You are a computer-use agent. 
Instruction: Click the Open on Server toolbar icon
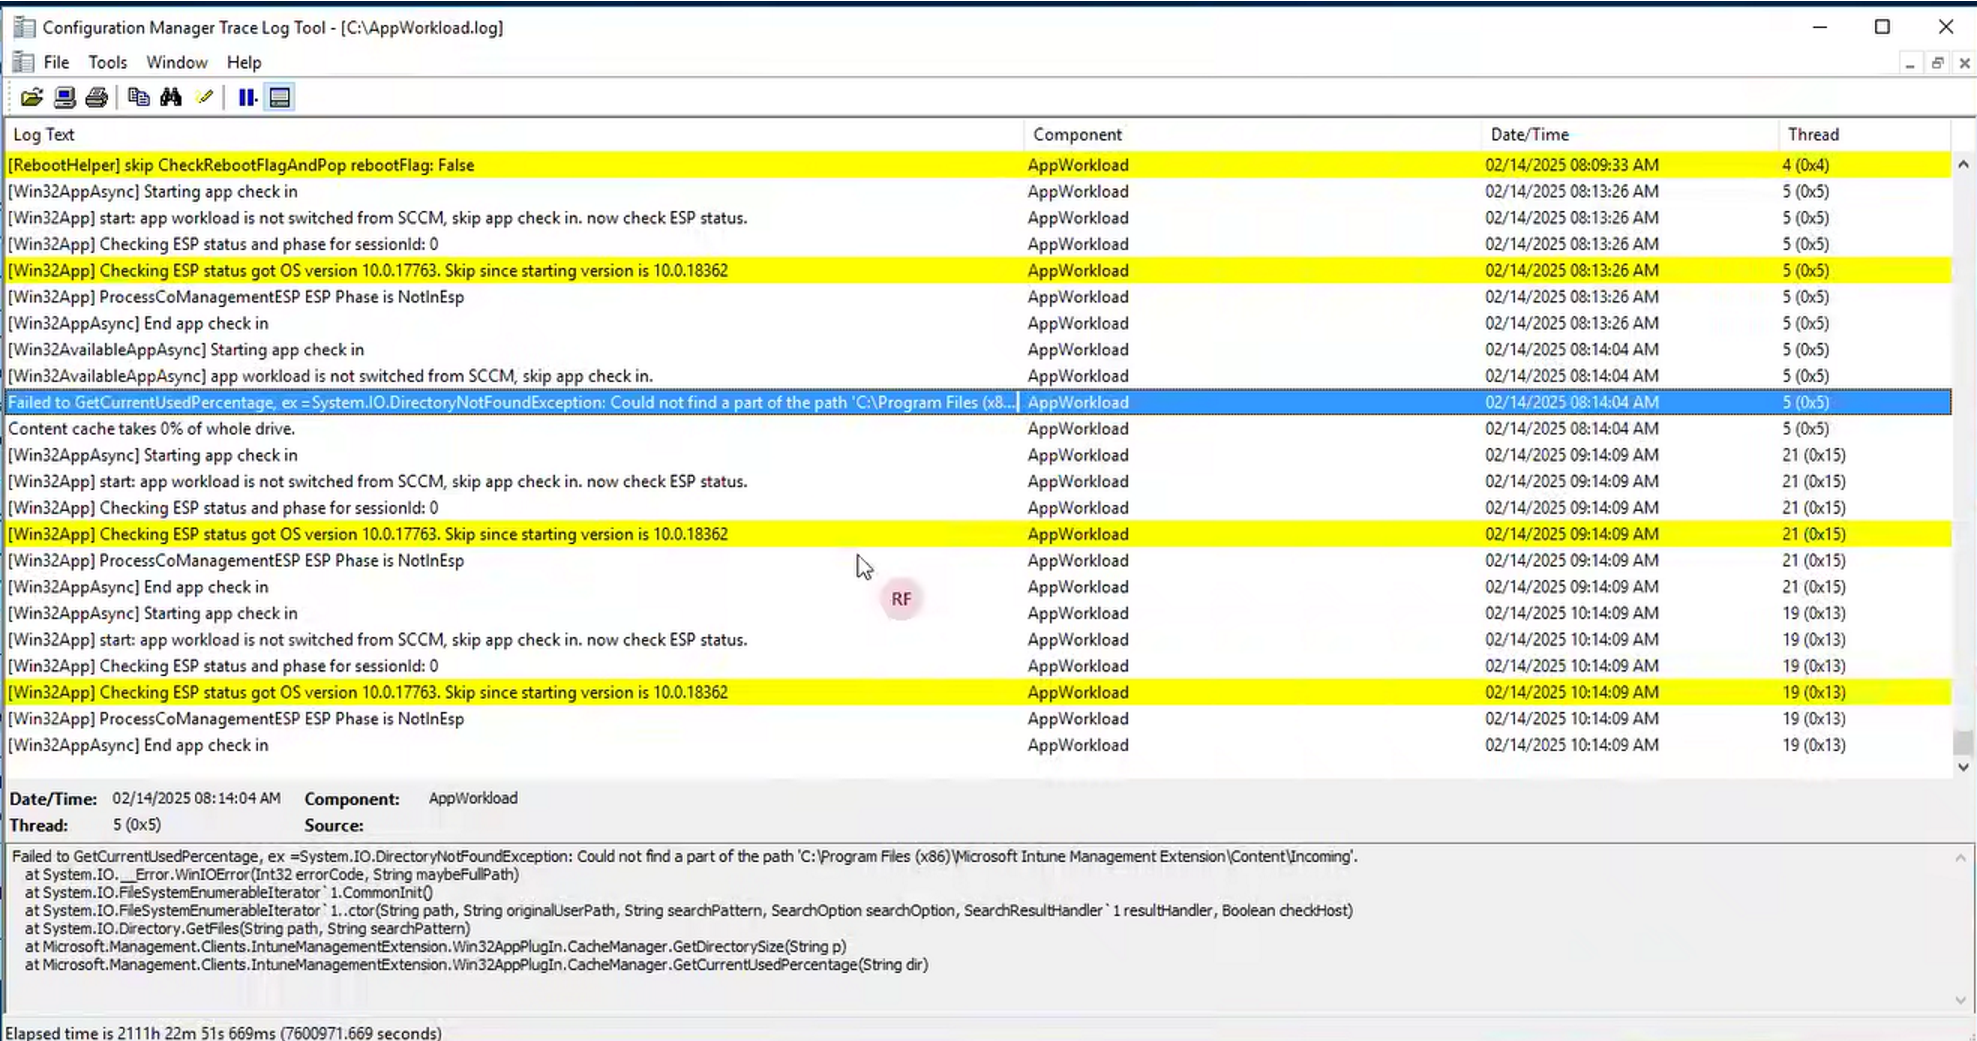[x=64, y=97]
